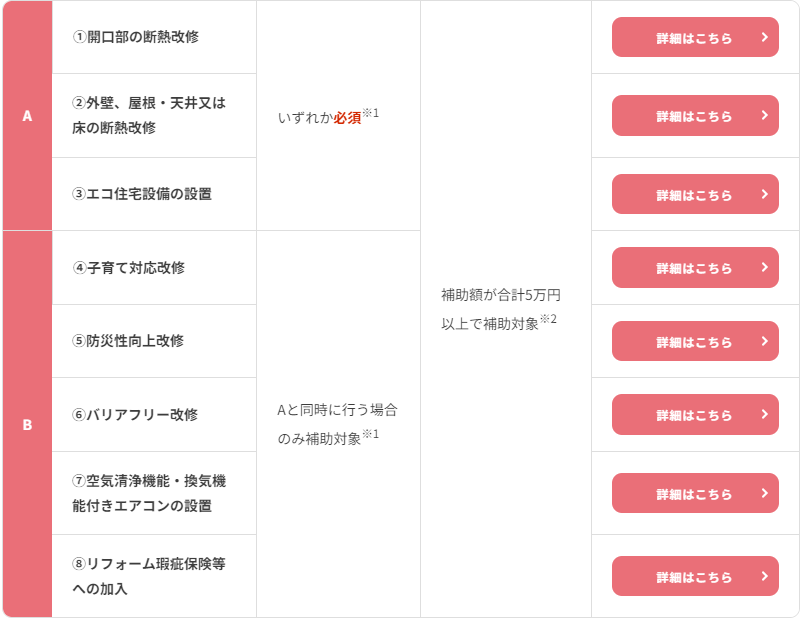Click the 補助額が合計5万円以上 condition cell
802x619 pixels.
pyautogui.click(x=505, y=310)
